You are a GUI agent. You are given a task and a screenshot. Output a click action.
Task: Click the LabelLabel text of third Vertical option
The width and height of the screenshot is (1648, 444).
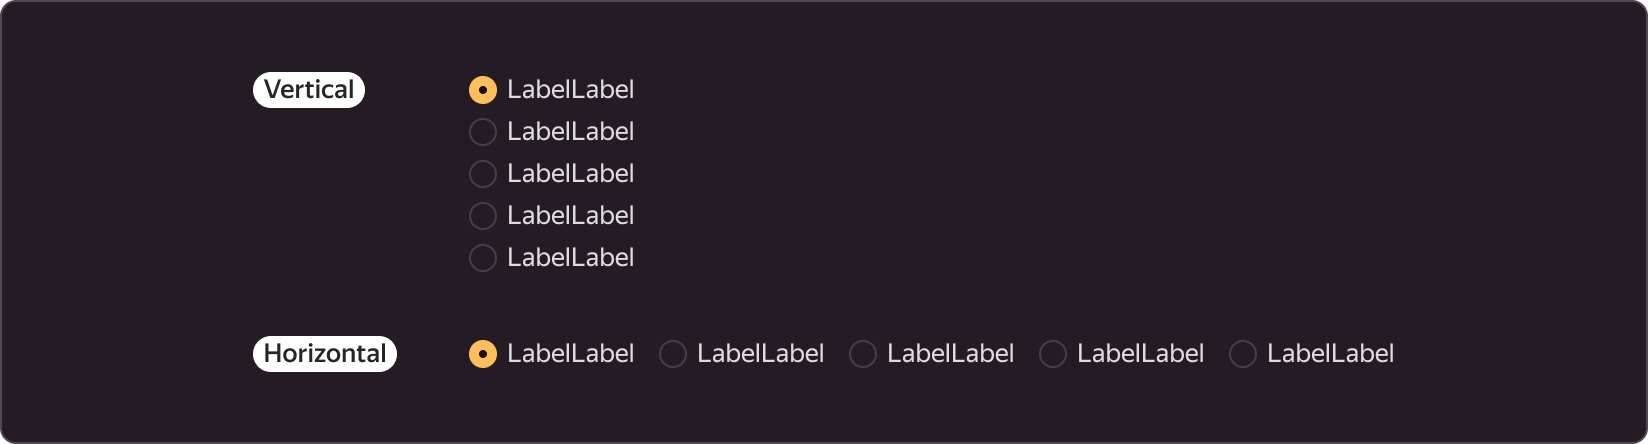tap(571, 174)
